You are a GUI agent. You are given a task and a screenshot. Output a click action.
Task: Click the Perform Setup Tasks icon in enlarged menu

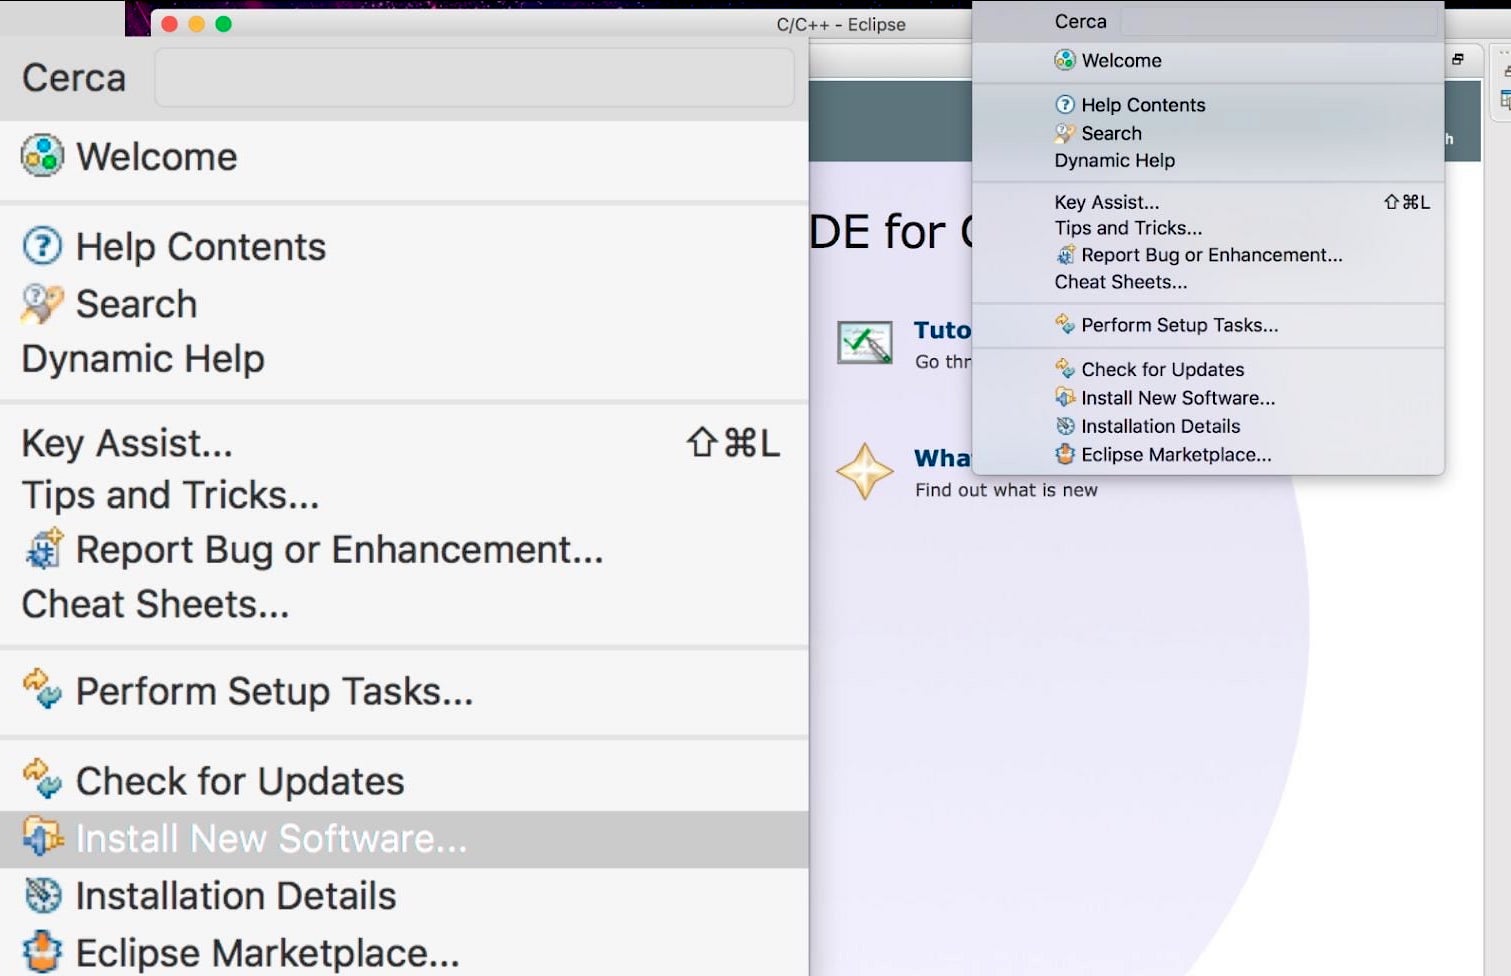[43, 690]
